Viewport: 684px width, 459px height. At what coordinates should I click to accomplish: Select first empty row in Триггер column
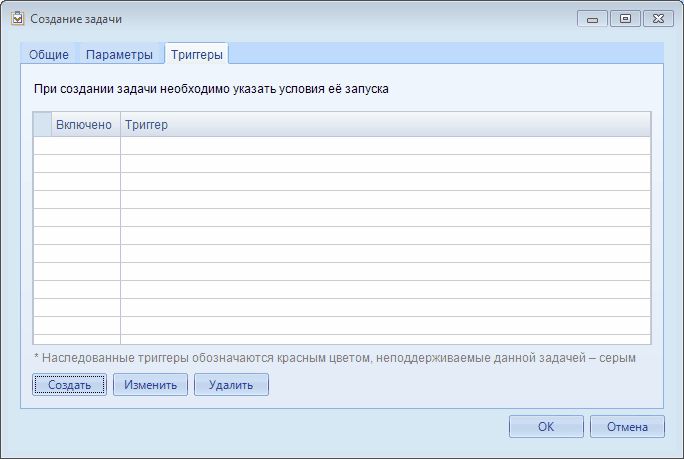pyautogui.click(x=385, y=146)
